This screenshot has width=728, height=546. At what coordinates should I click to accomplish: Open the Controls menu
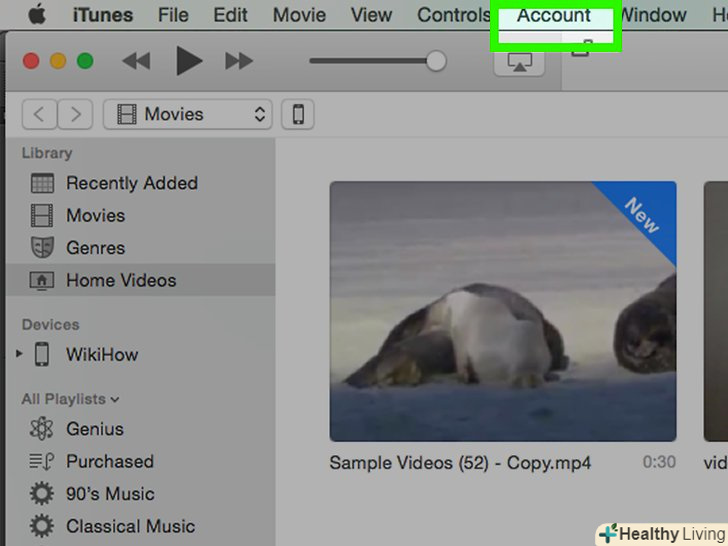[x=453, y=16]
